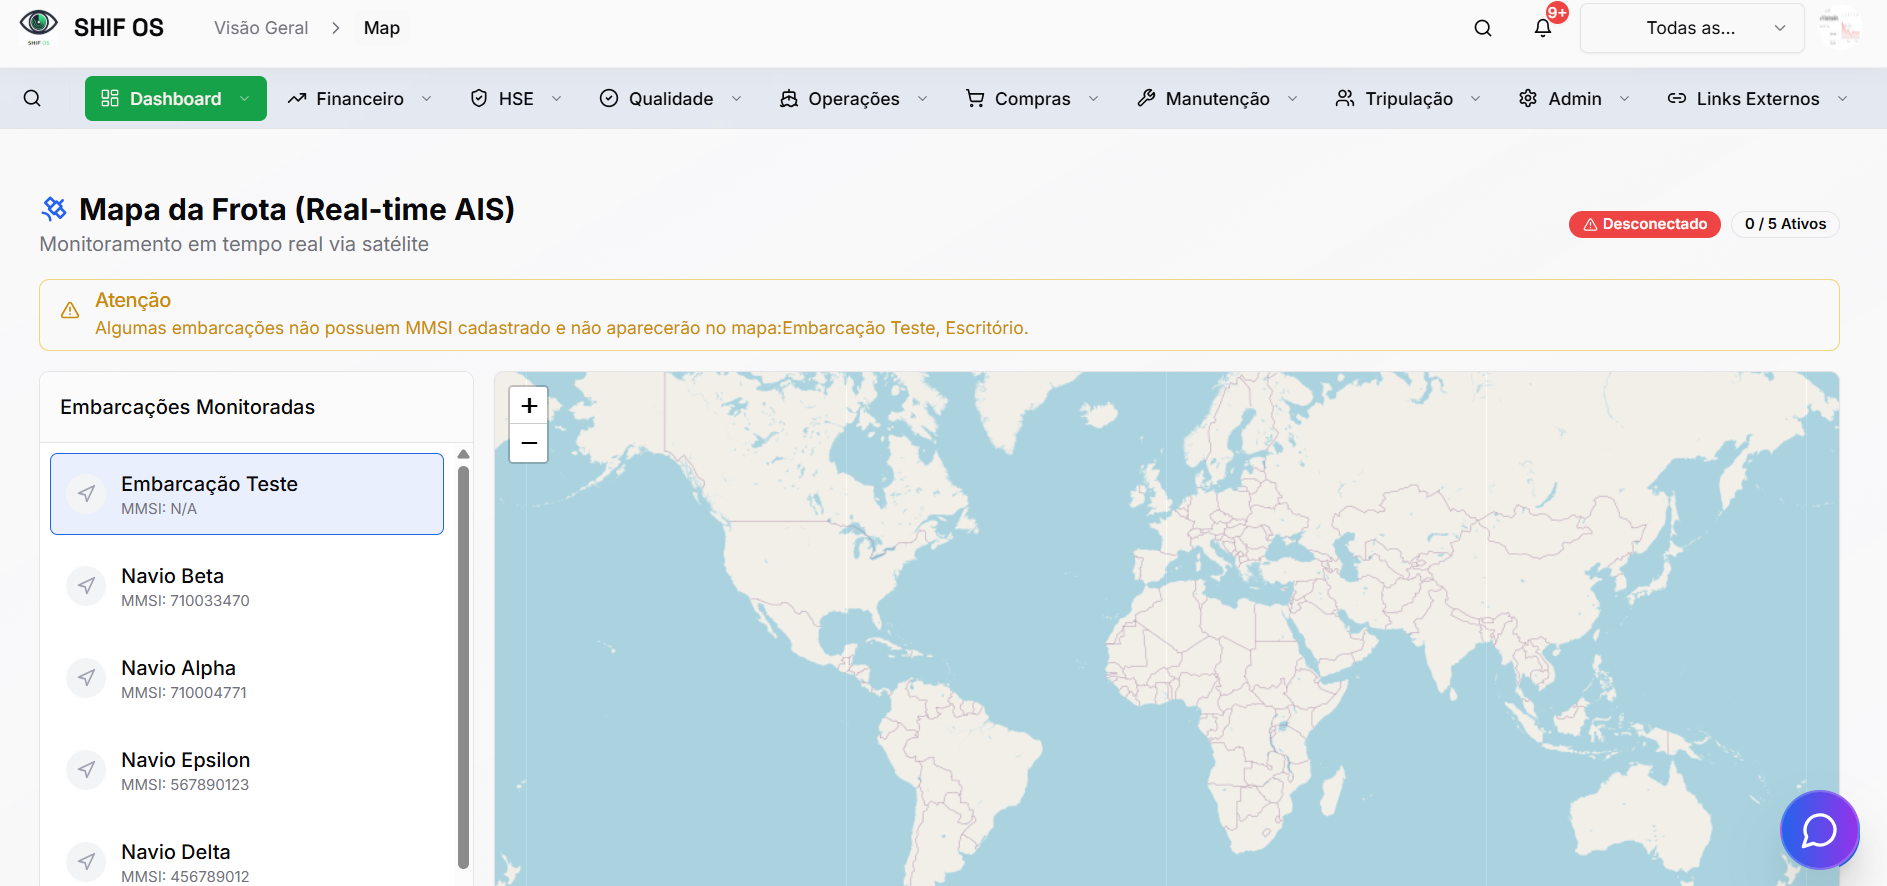Click MMSI: 567890123 text
Screen dimensions: 1887x886
tap(185, 785)
